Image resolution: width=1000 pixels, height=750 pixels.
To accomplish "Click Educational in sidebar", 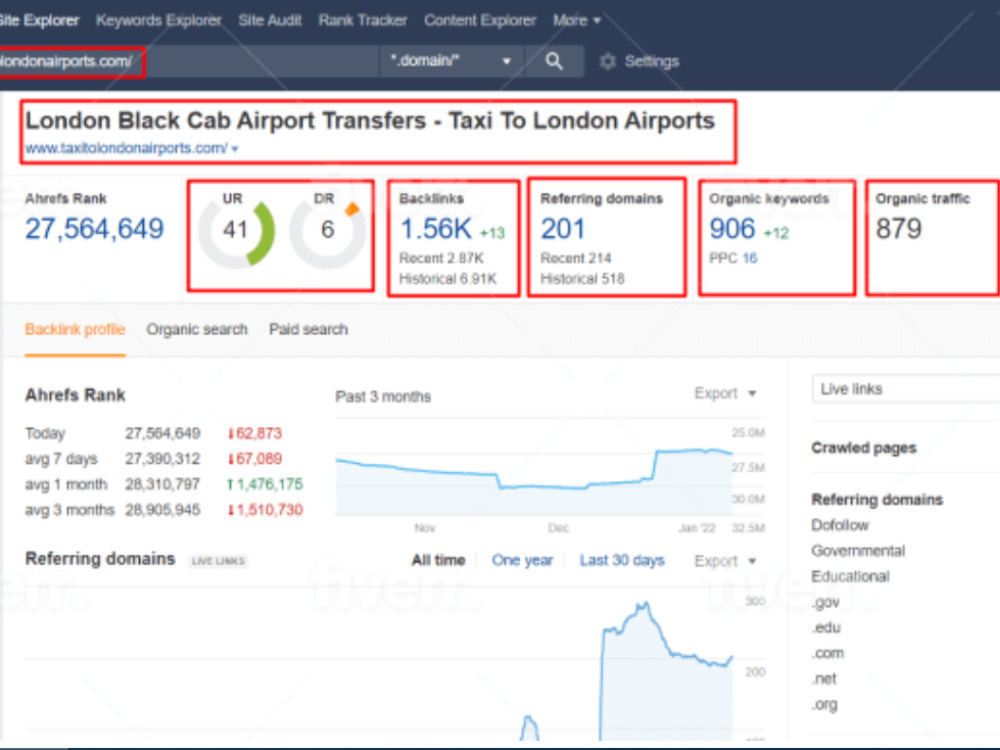I will [850, 577].
